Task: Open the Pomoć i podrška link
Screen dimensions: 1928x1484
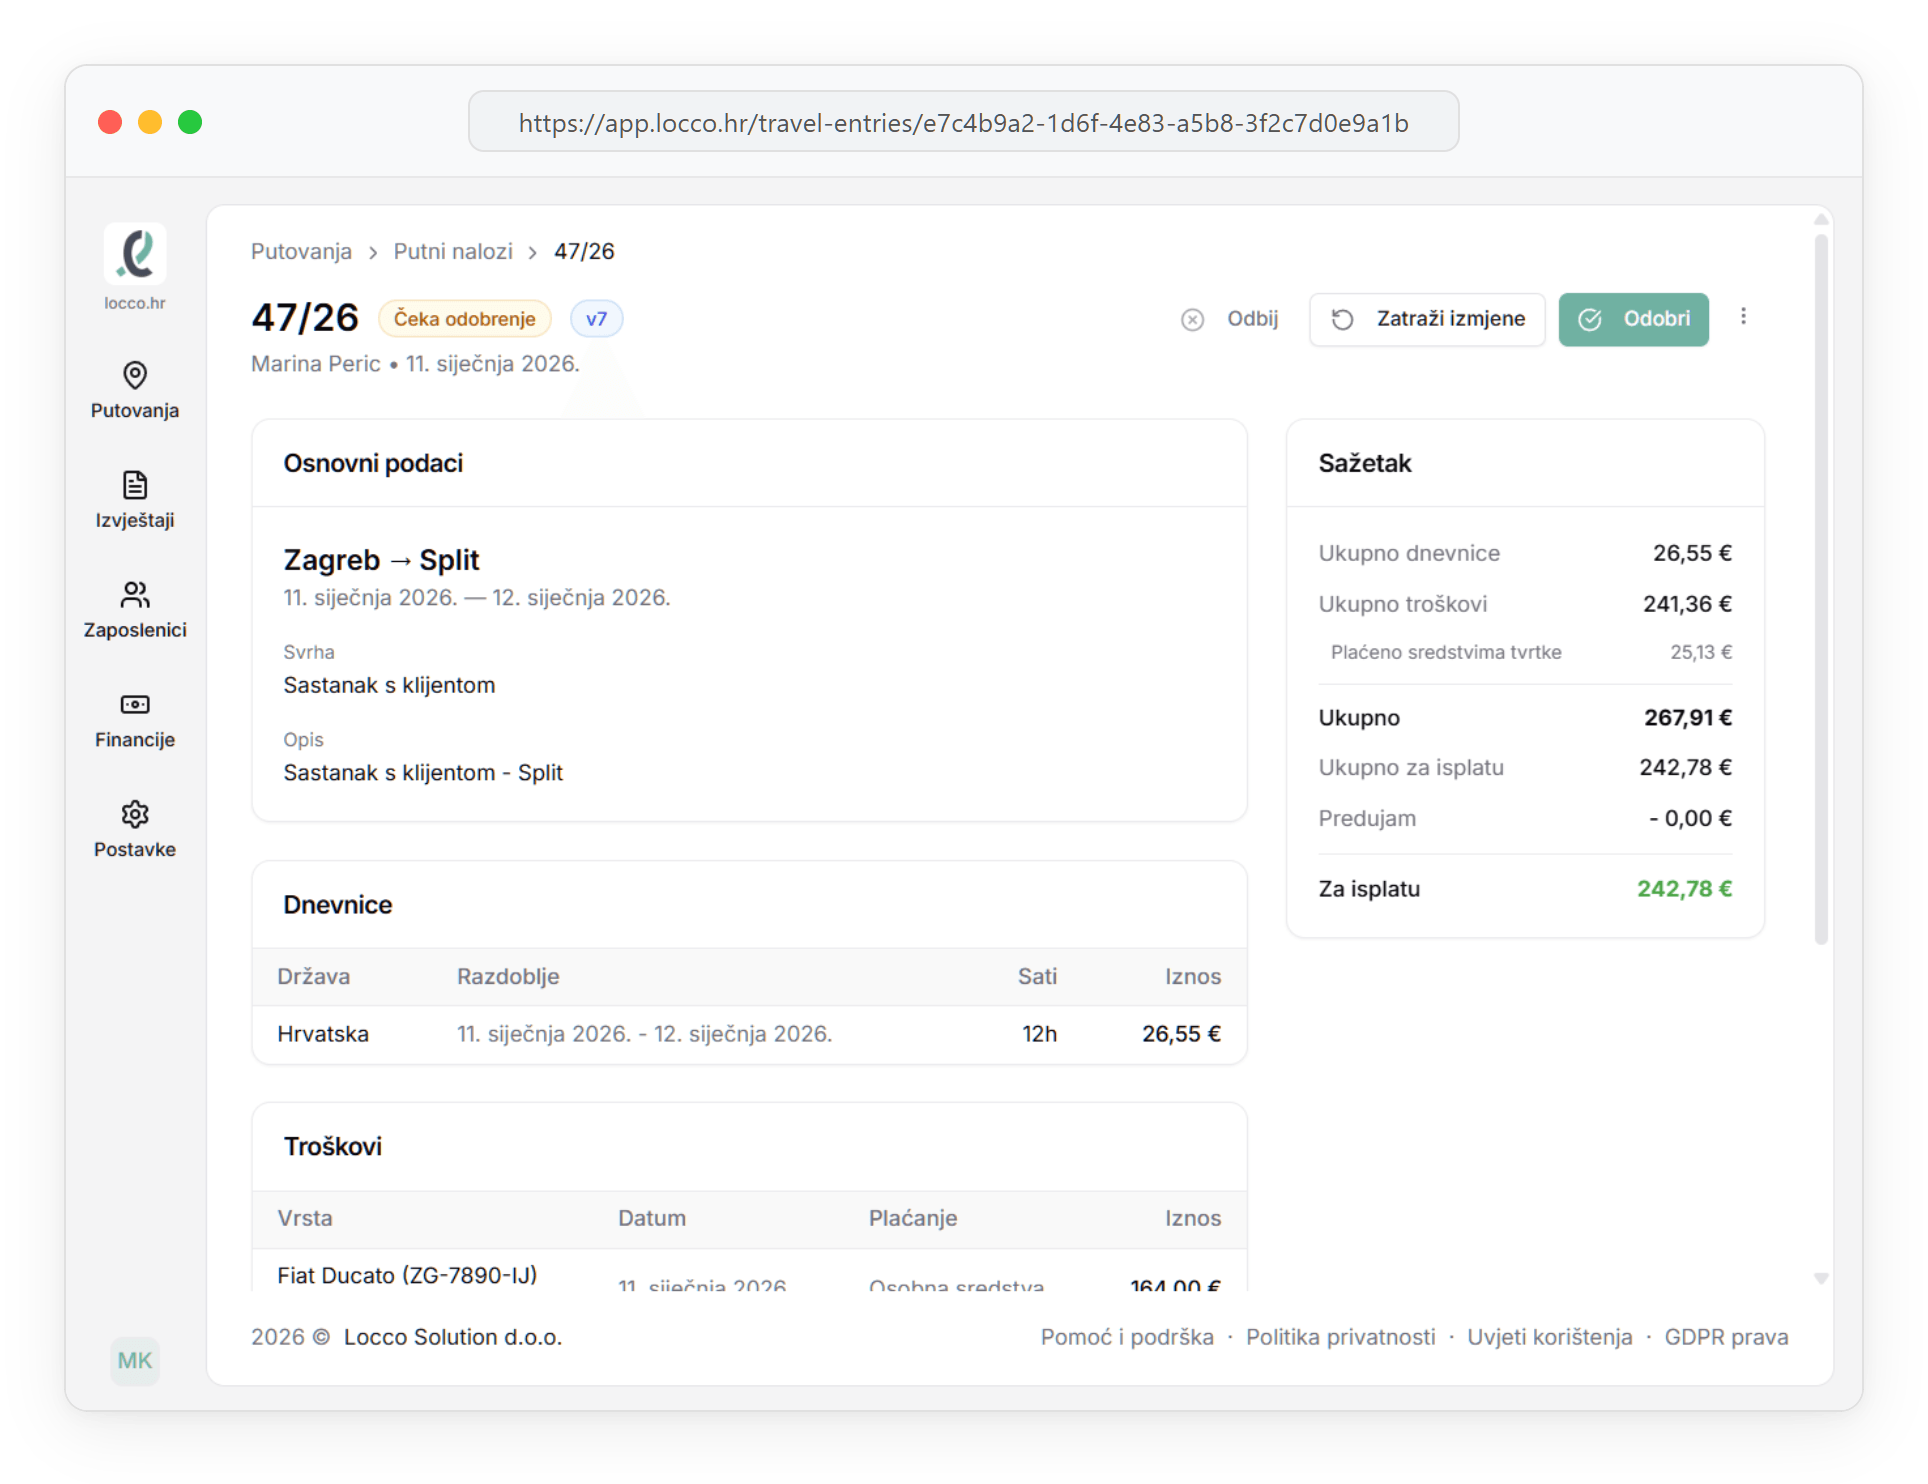Action: click(1127, 1337)
